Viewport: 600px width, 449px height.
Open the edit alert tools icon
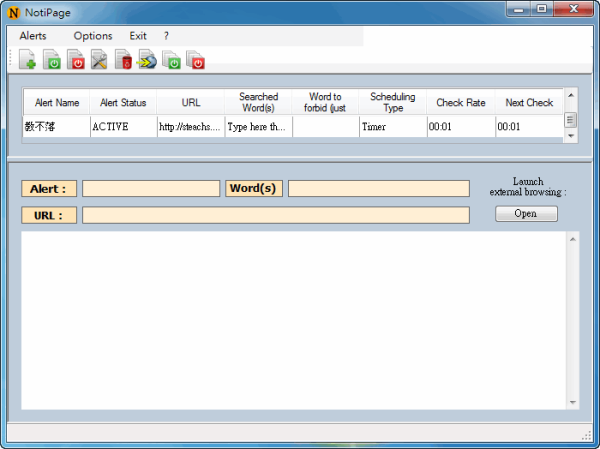(x=100, y=61)
